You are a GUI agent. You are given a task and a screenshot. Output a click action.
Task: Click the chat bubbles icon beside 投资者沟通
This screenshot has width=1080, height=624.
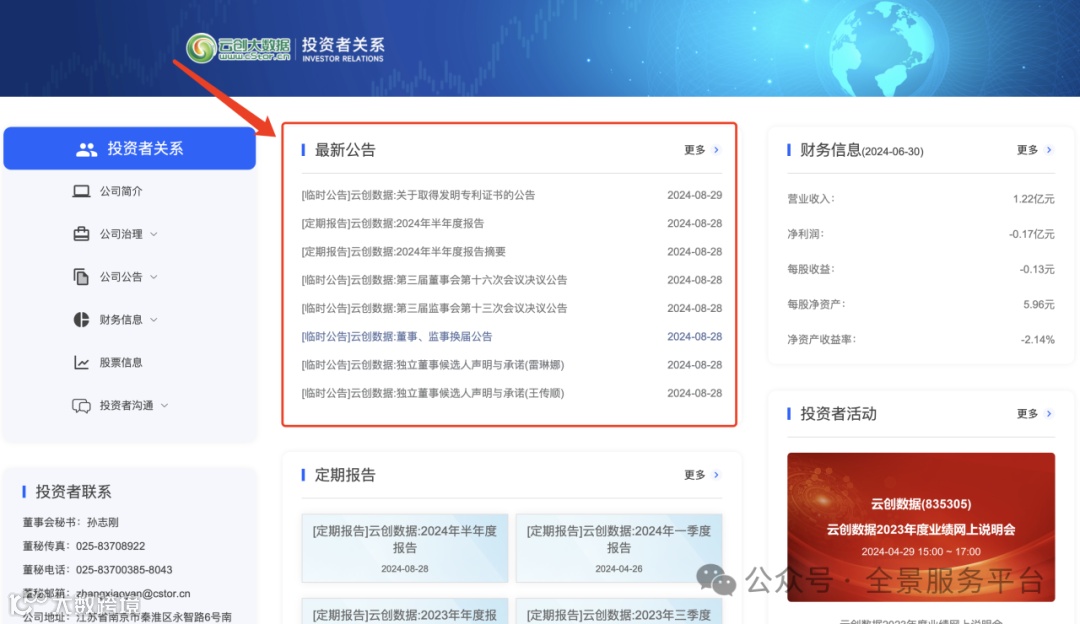pyautogui.click(x=81, y=406)
